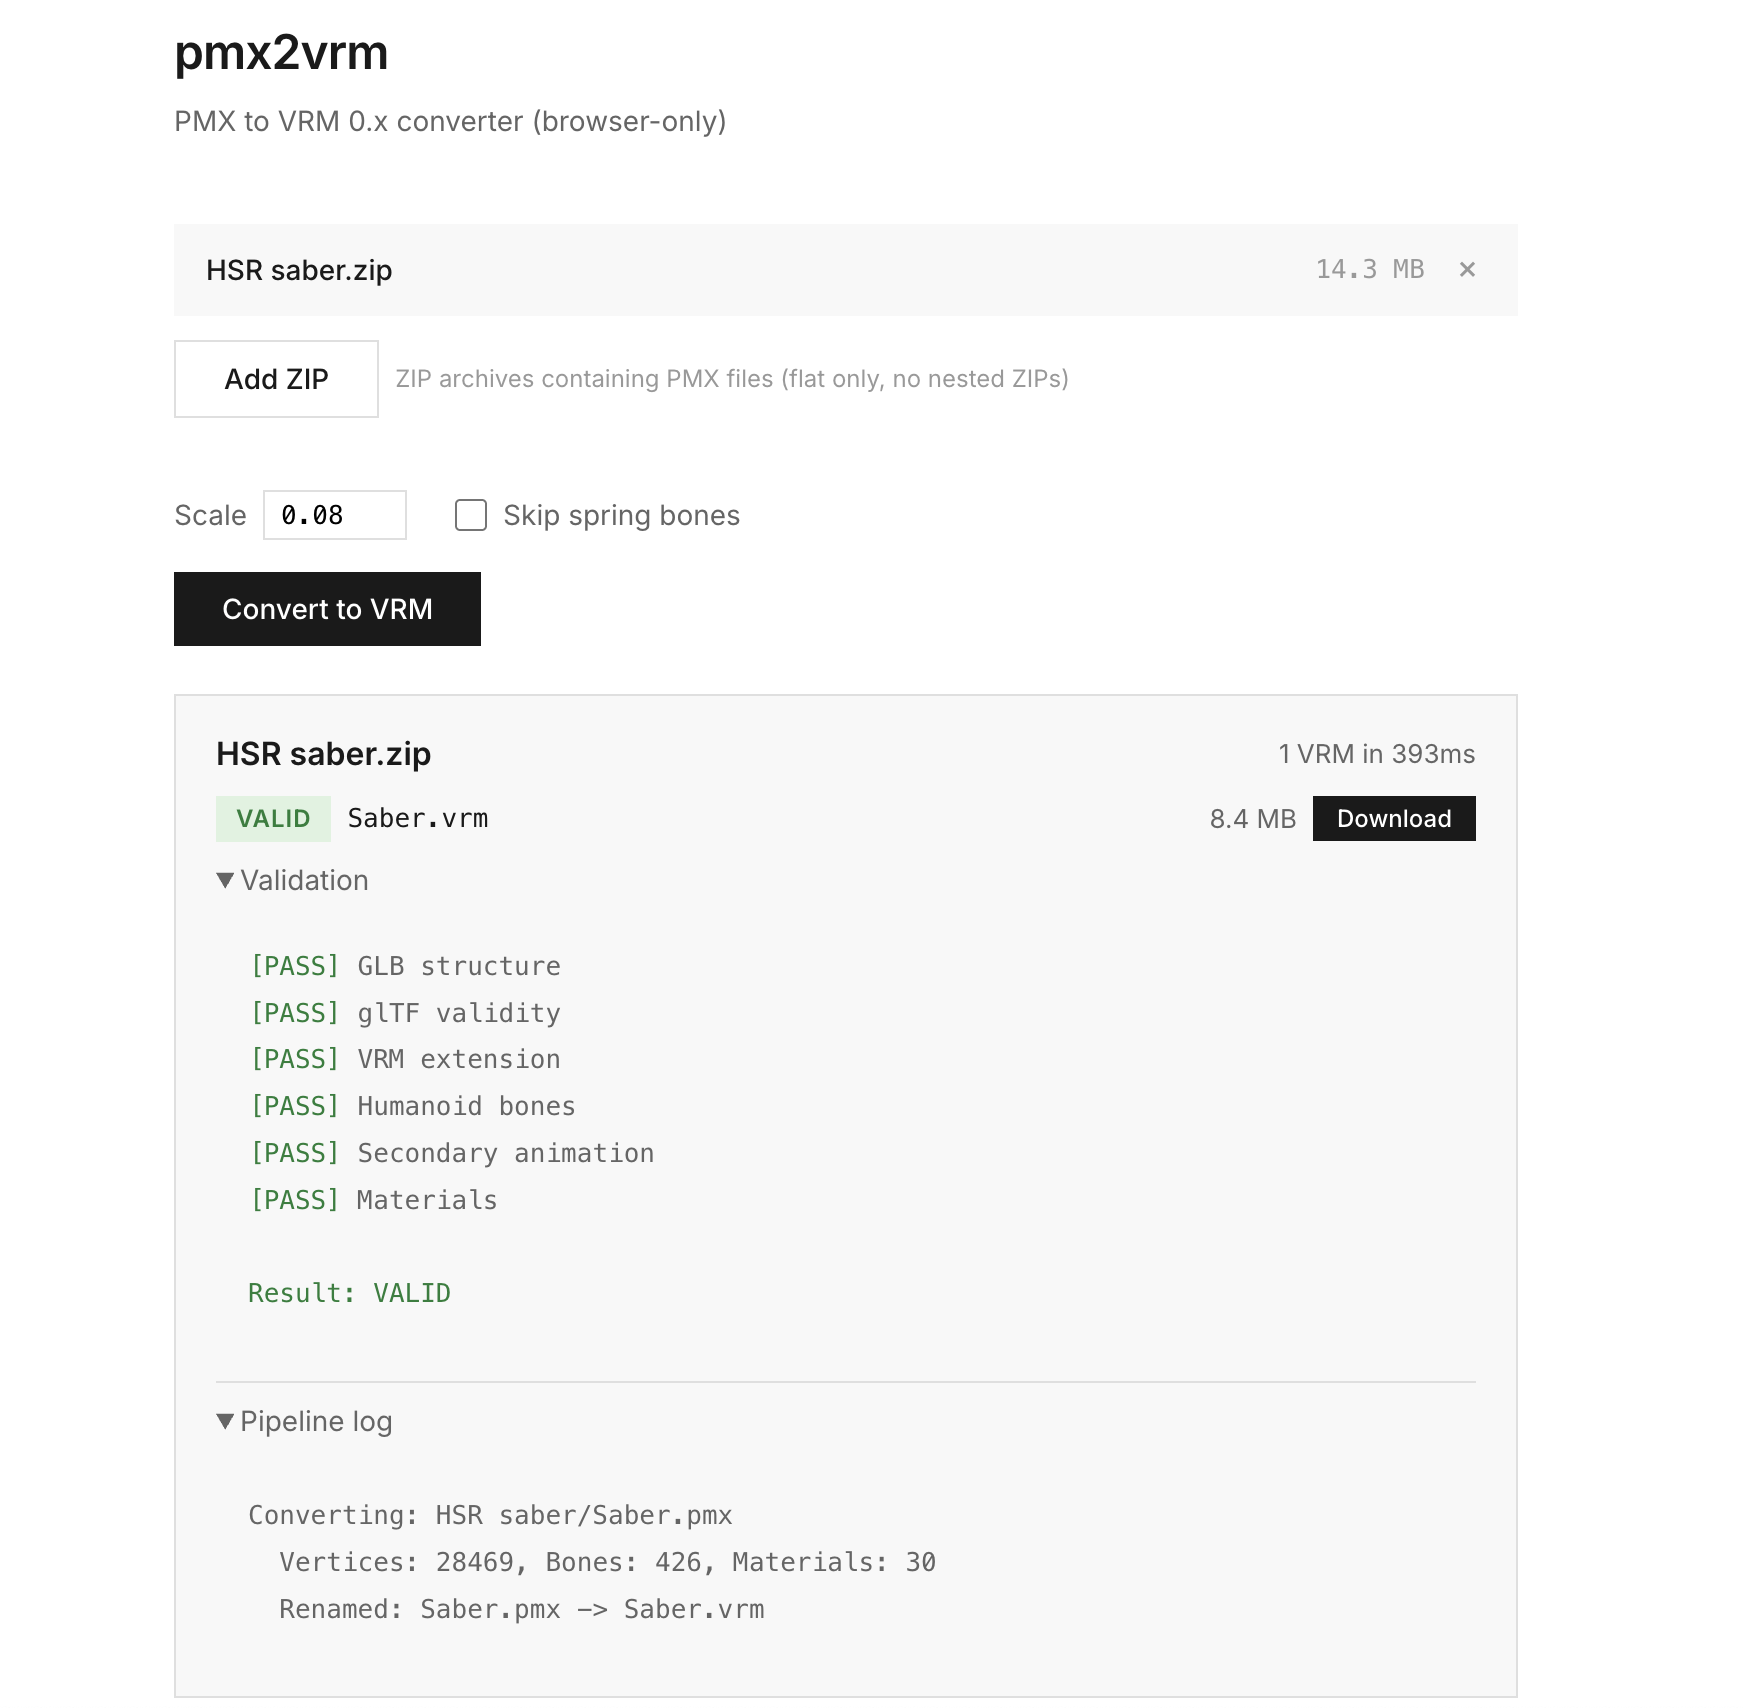Image resolution: width=1744 pixels, height=1708 pixels.
Task: Click Add ZIP to upload archive
Action: pos(276,379)
